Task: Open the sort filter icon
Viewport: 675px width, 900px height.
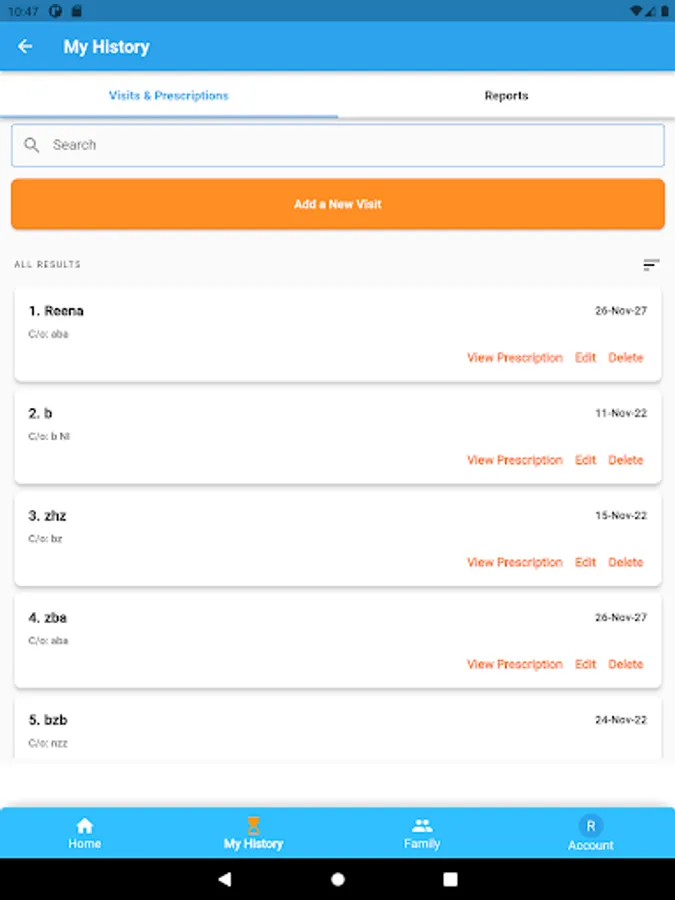Action: click(x=651, y=265)
